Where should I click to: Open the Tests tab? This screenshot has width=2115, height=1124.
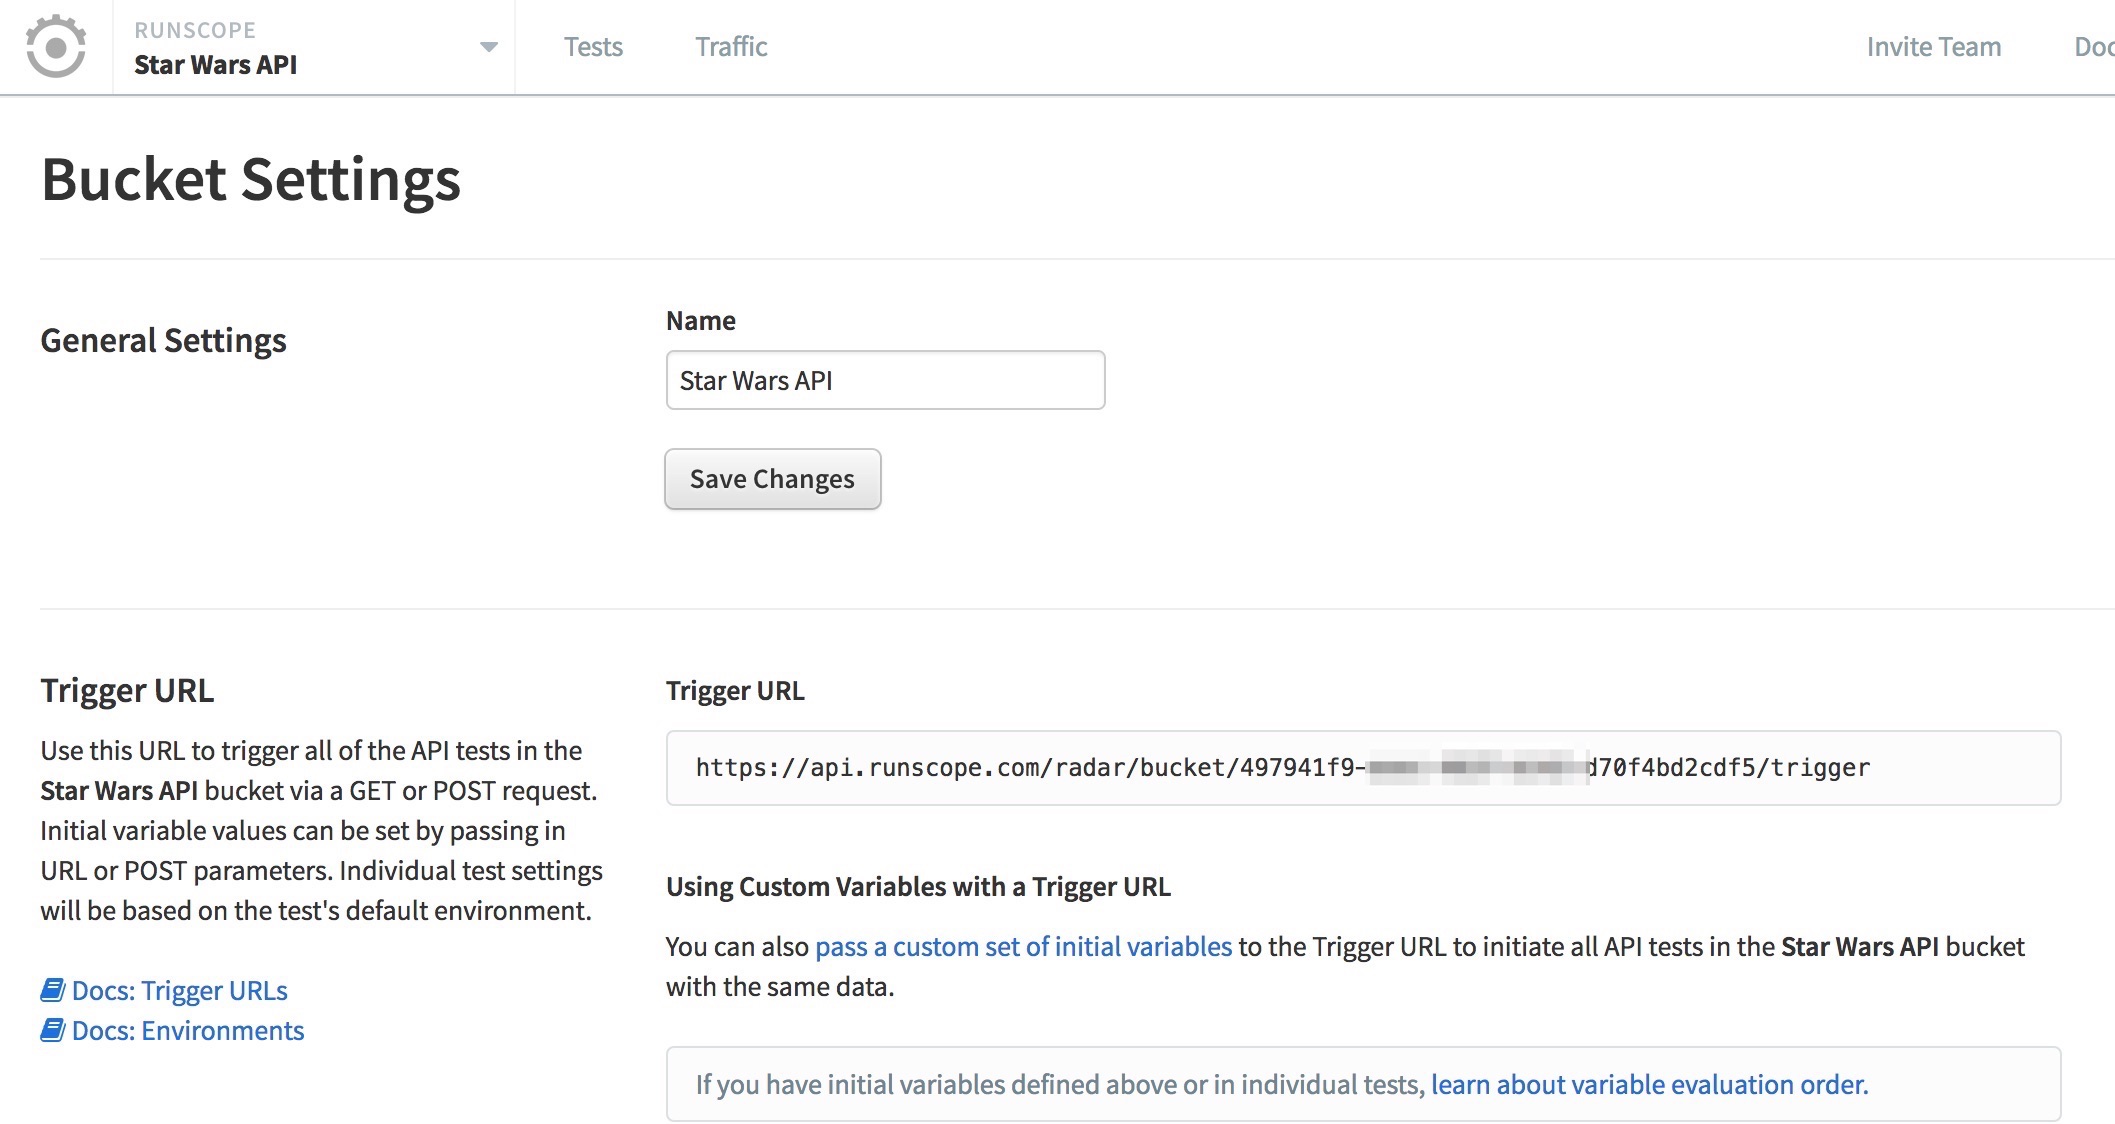click(x=593, y=47)
